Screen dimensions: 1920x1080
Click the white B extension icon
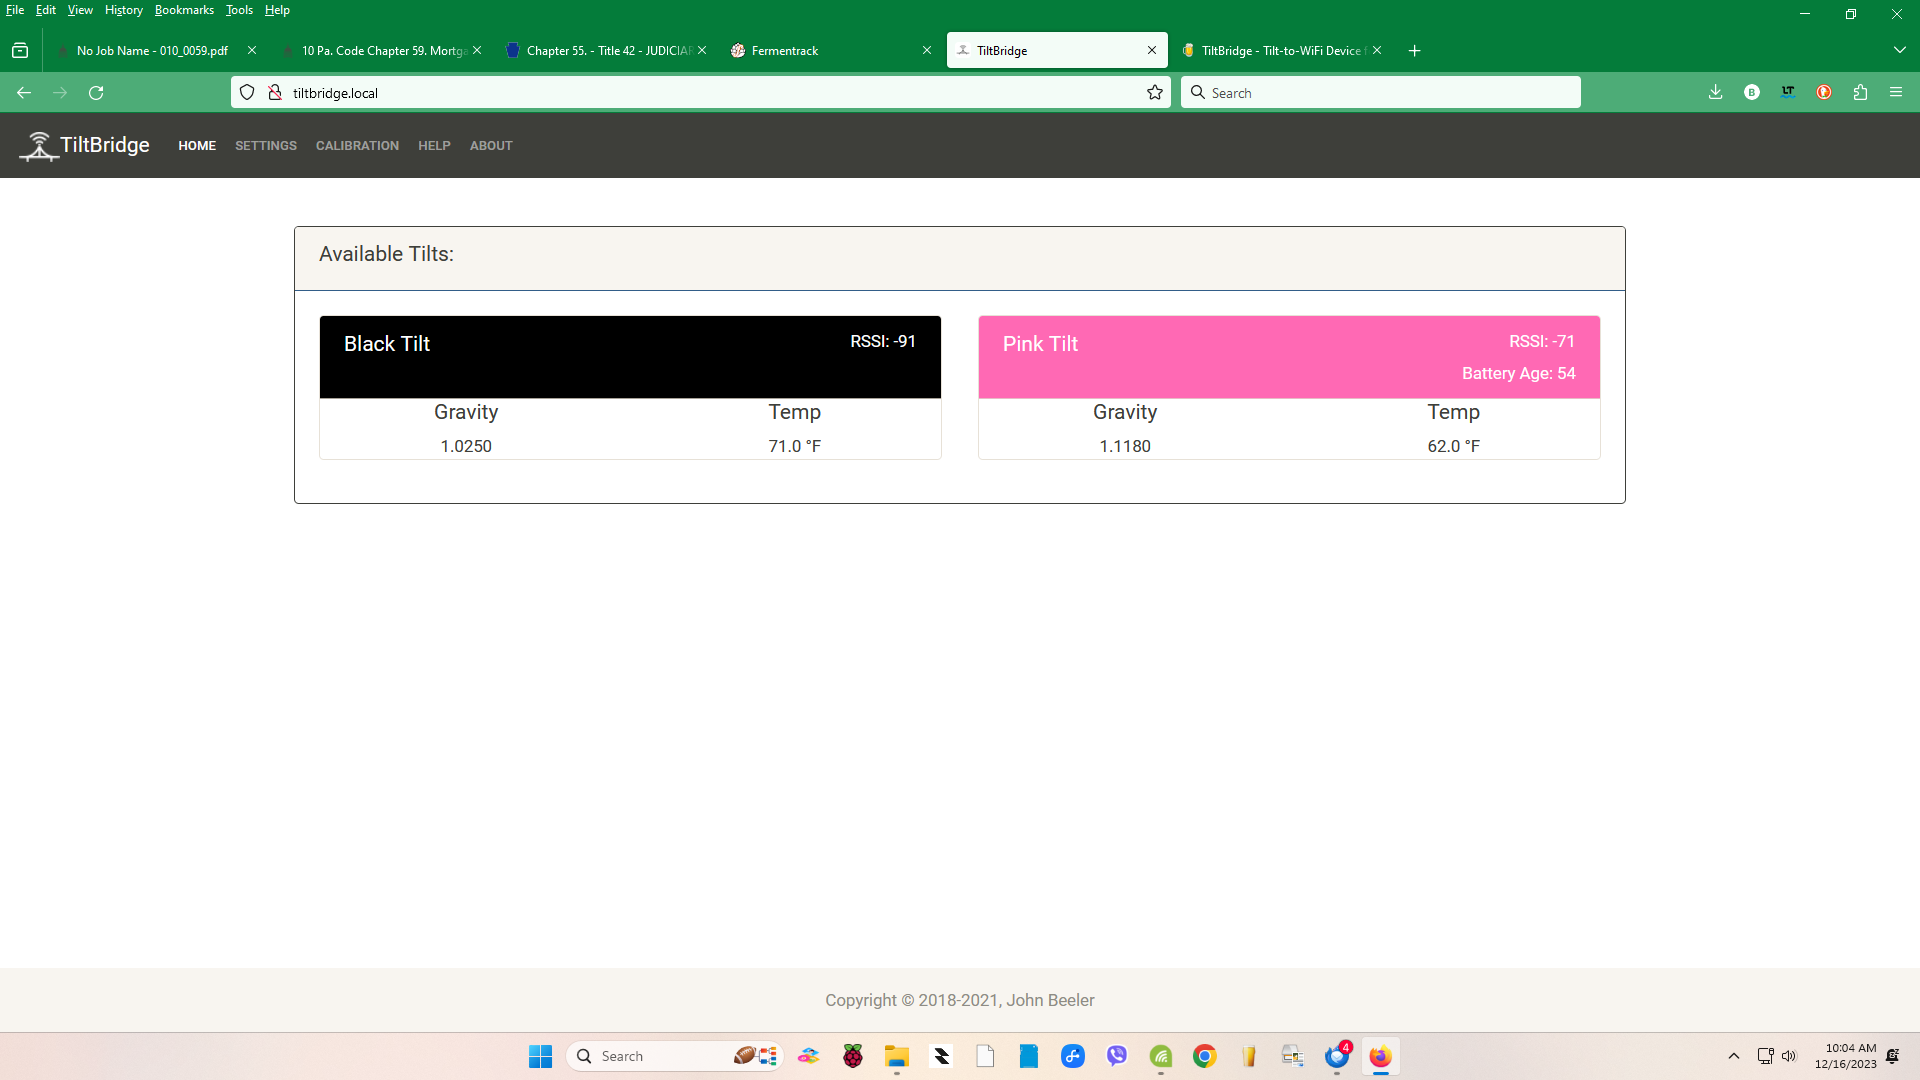tap(1752, 92)
